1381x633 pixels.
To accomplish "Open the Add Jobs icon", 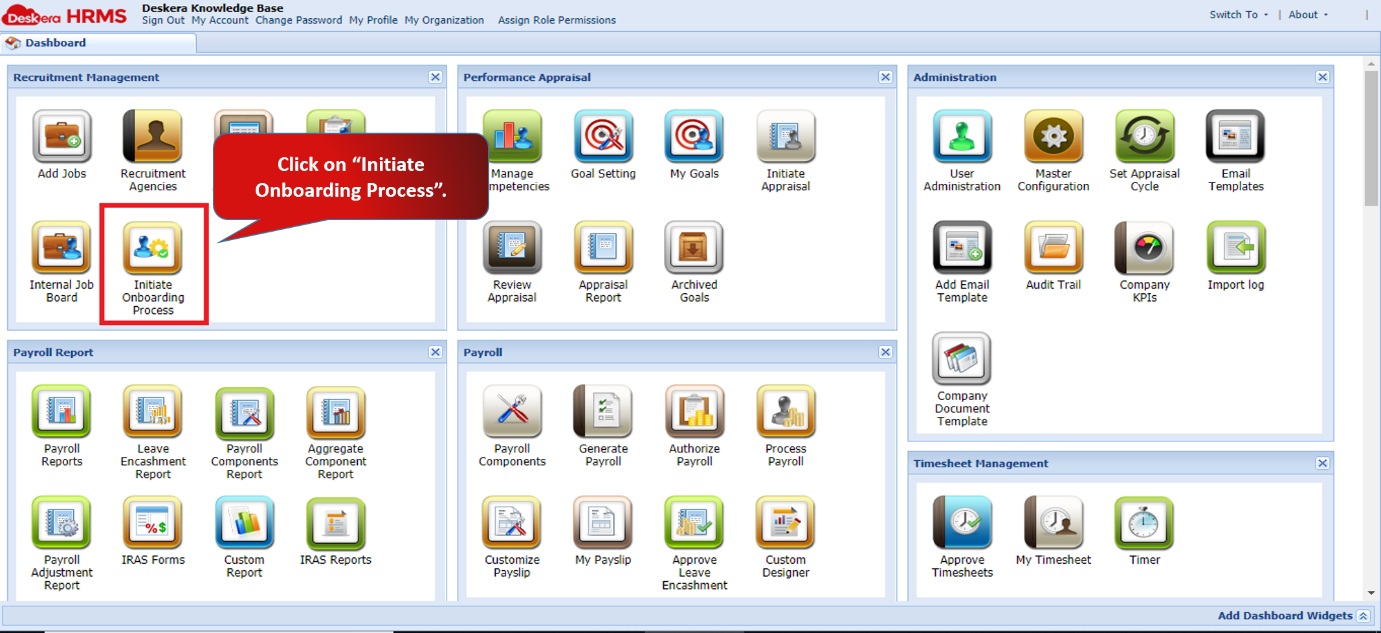I will click(x=62, y=136).
